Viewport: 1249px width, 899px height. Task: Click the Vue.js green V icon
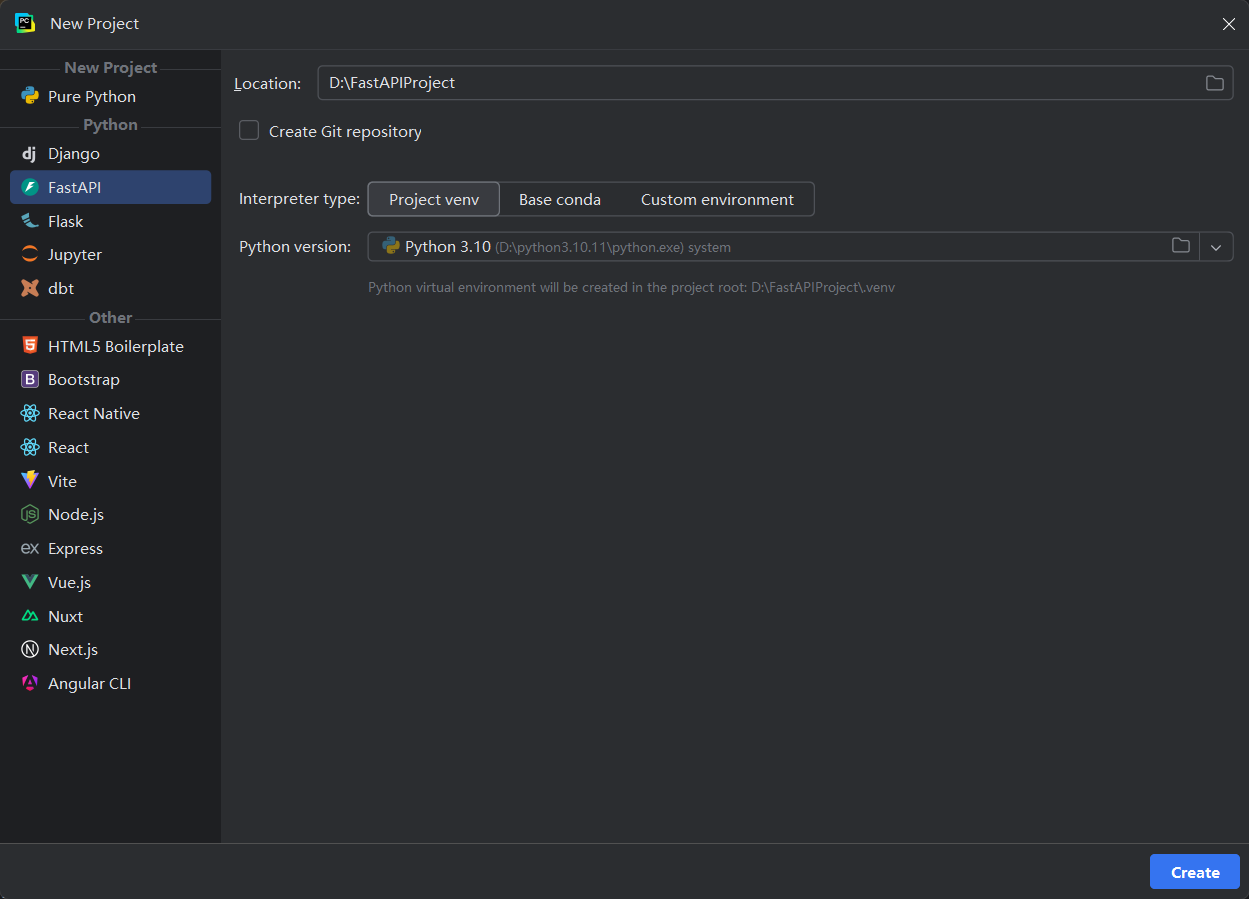coord(29,582)
